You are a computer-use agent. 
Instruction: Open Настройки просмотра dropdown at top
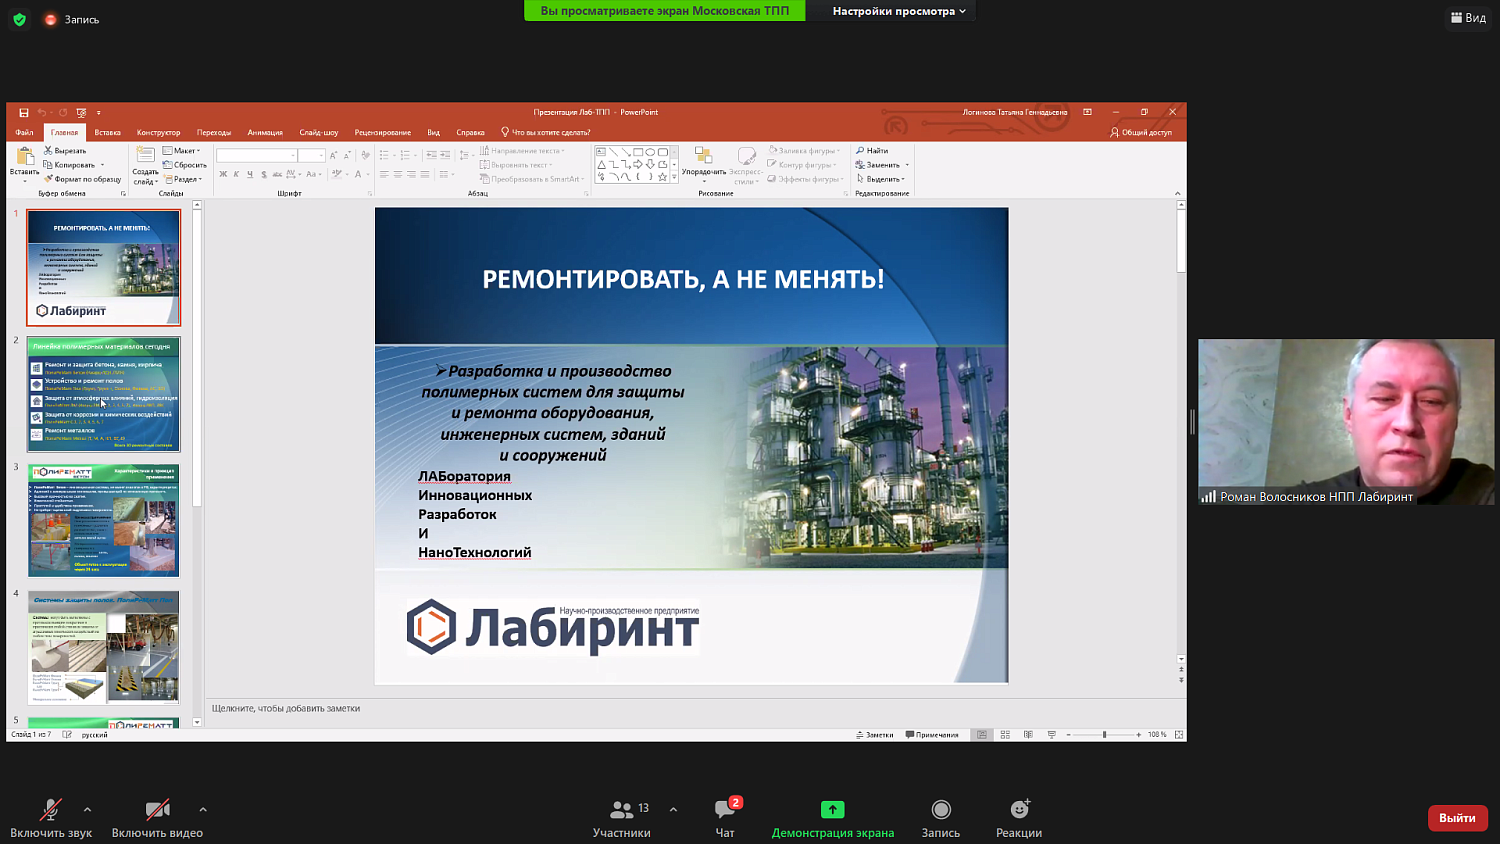[899, 11]
